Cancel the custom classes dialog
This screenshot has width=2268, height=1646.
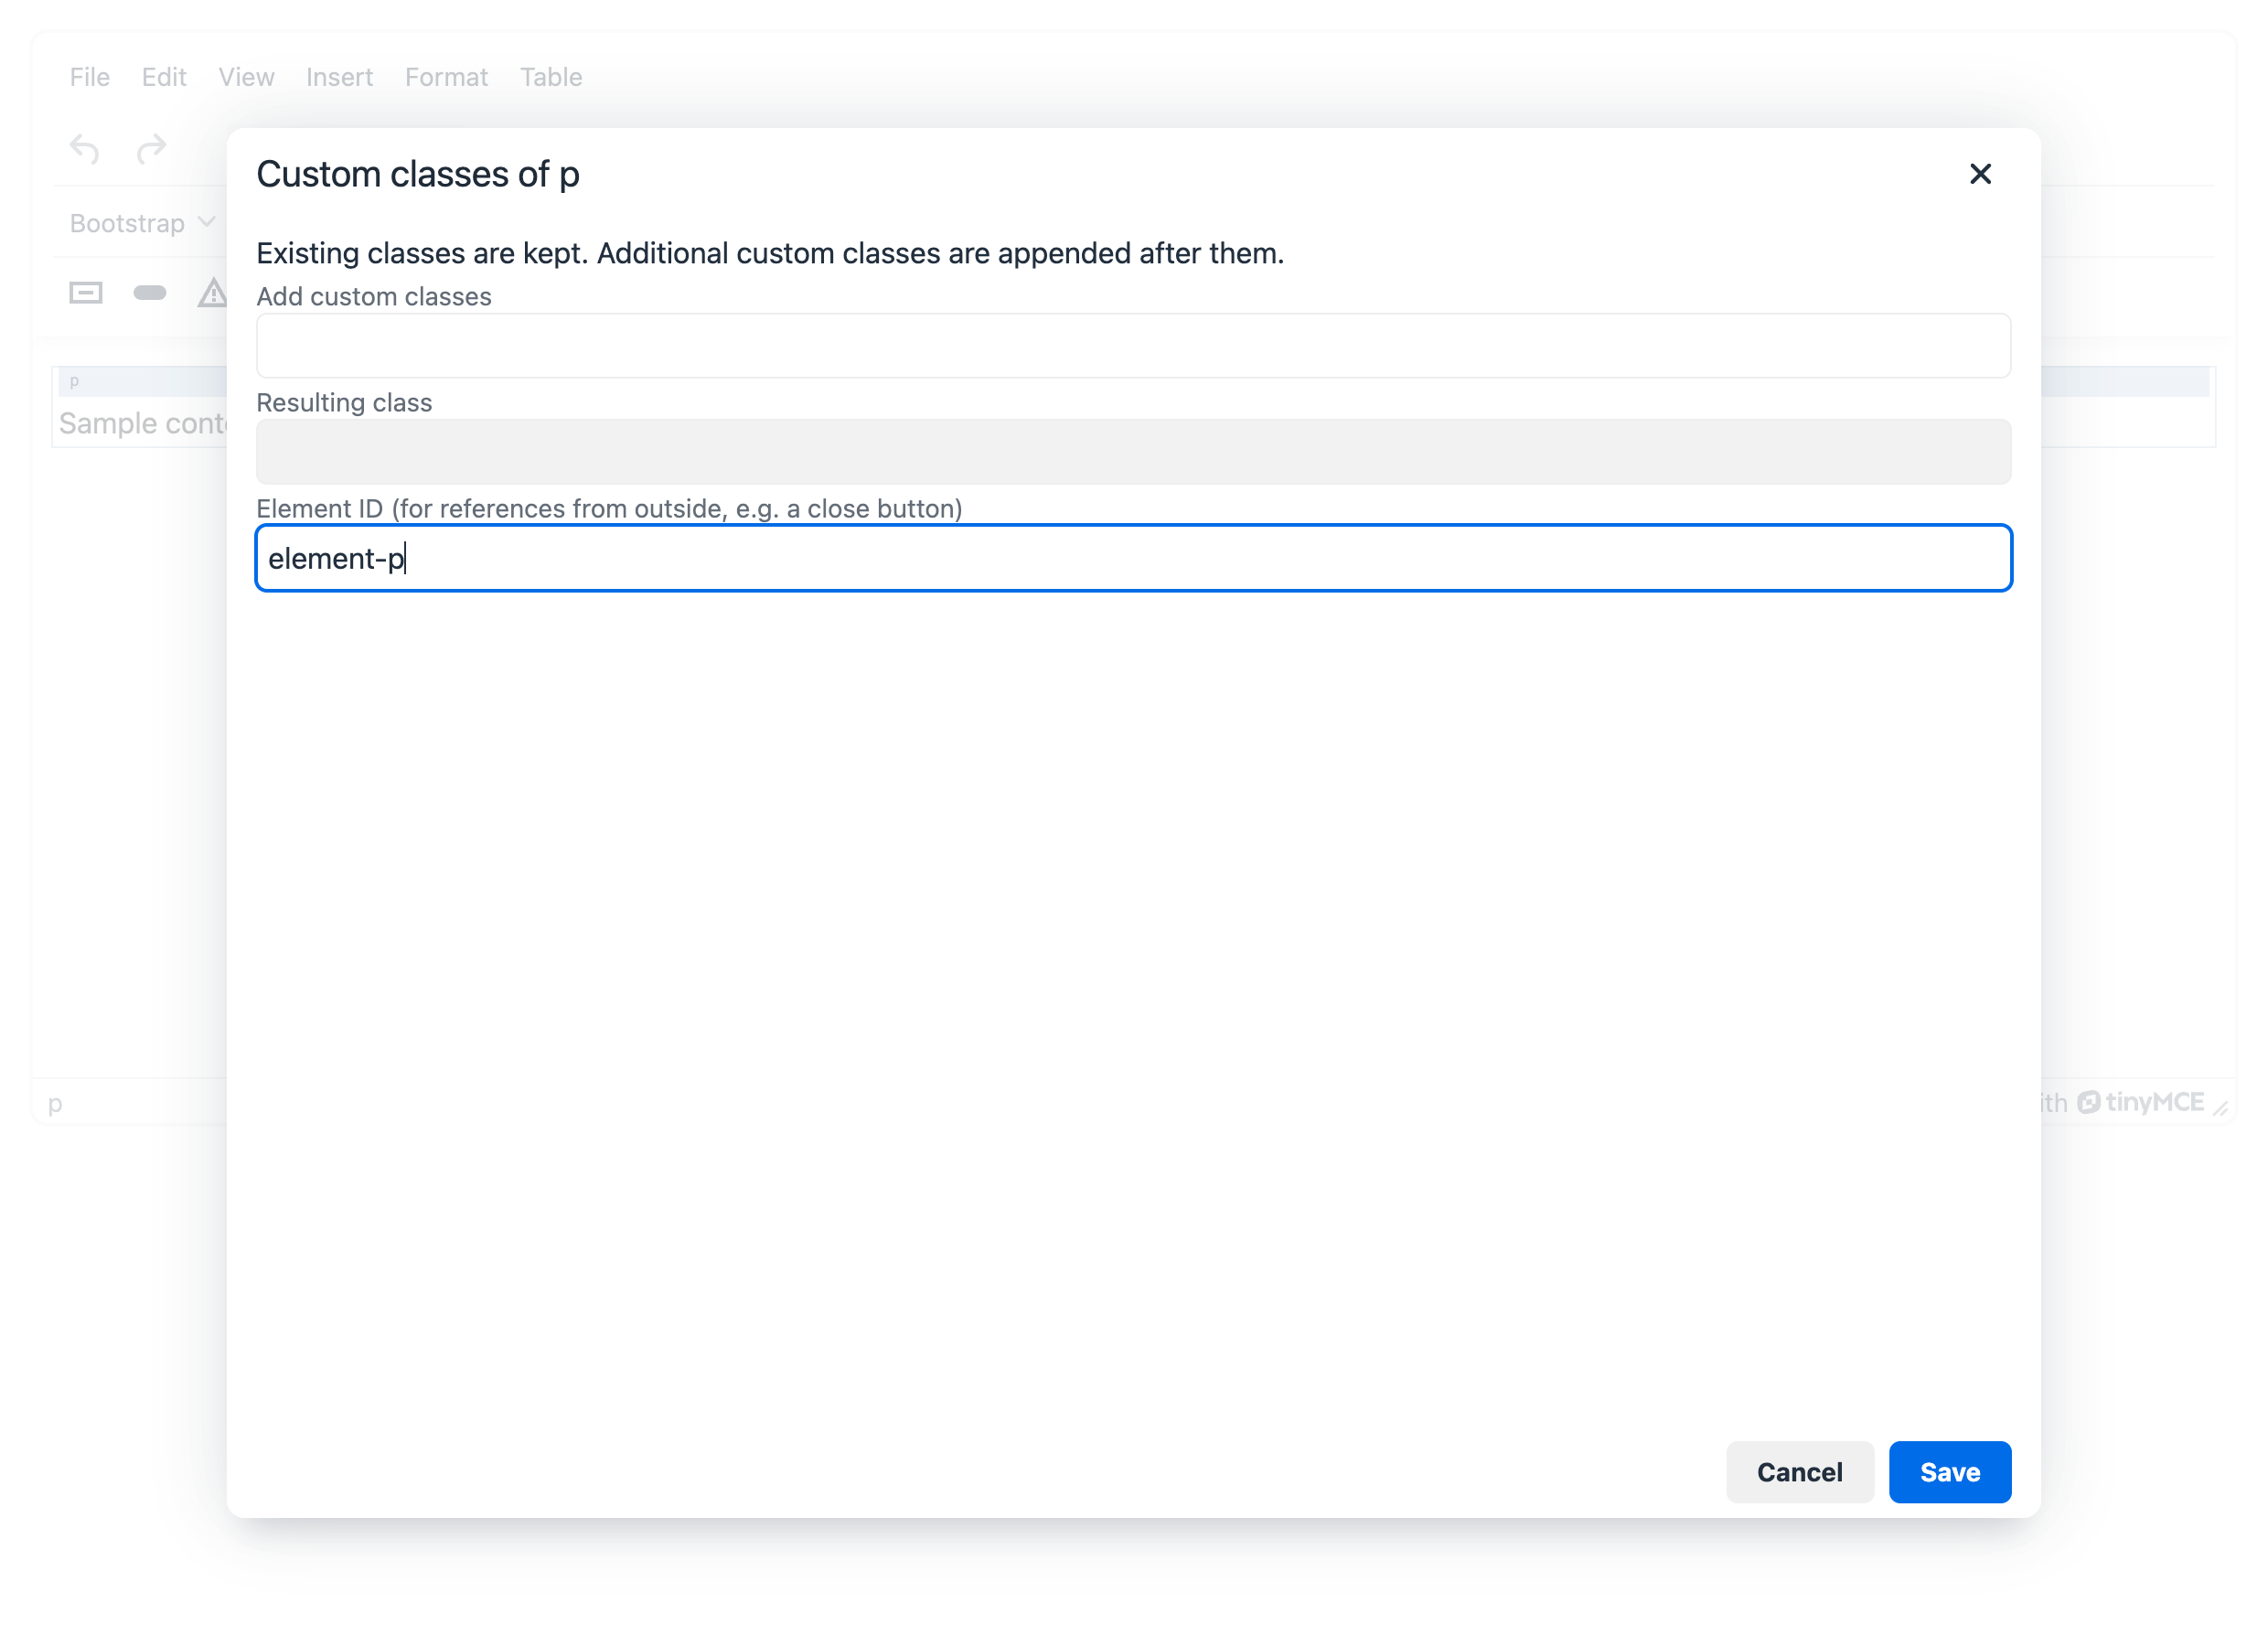click(x=1799, y=1472)
